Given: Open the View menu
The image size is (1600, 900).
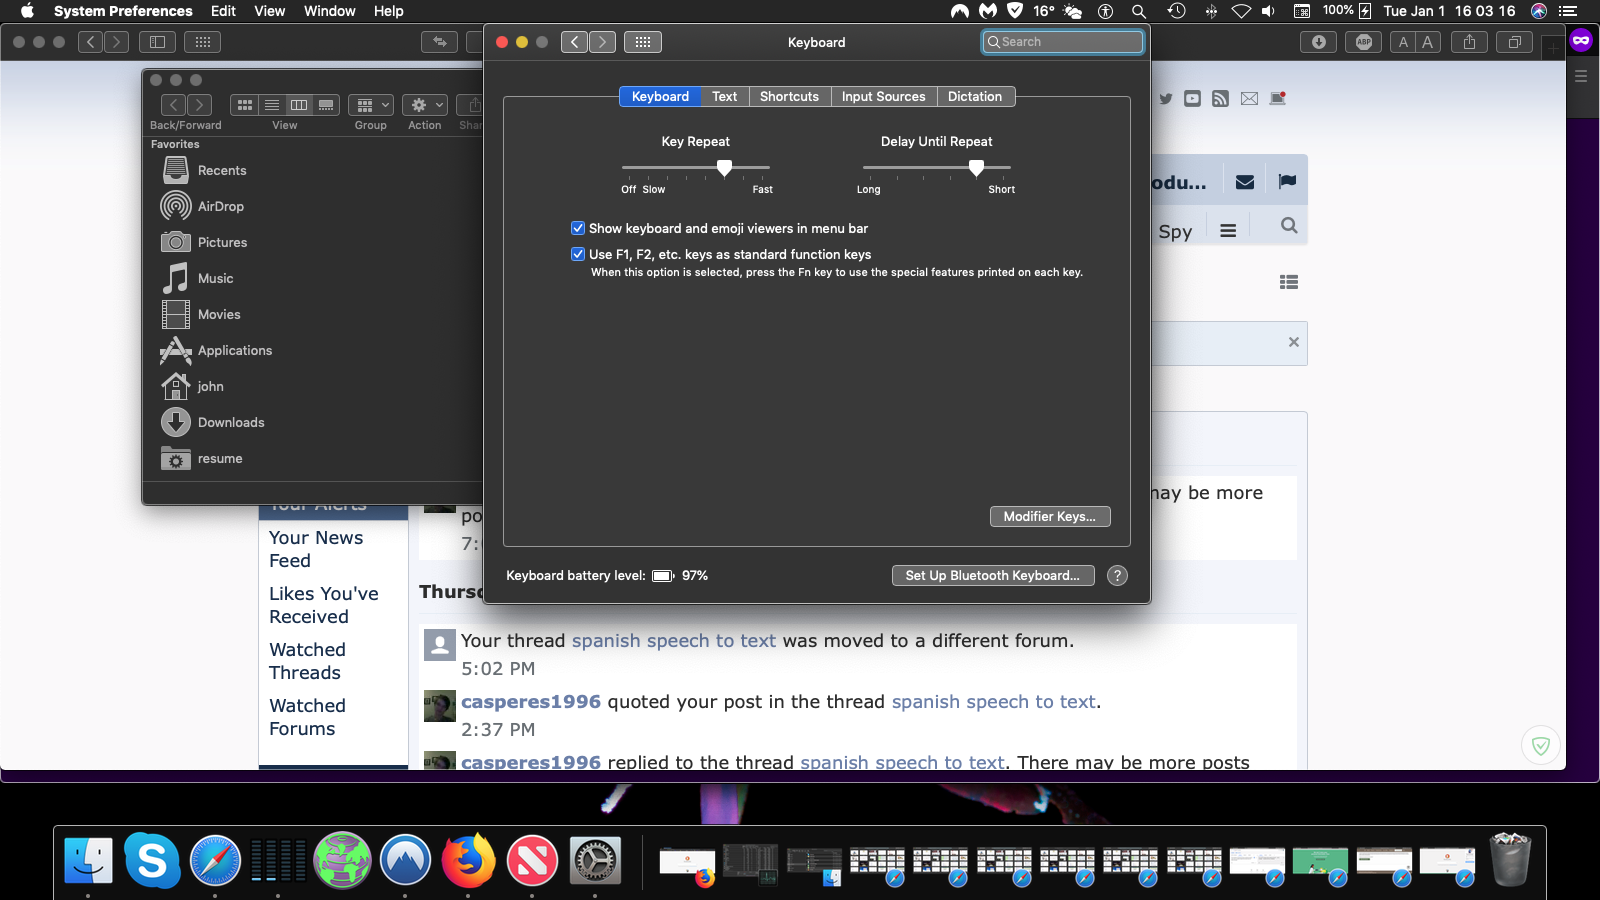Looking at the screenshot, I should coord(269,11).
